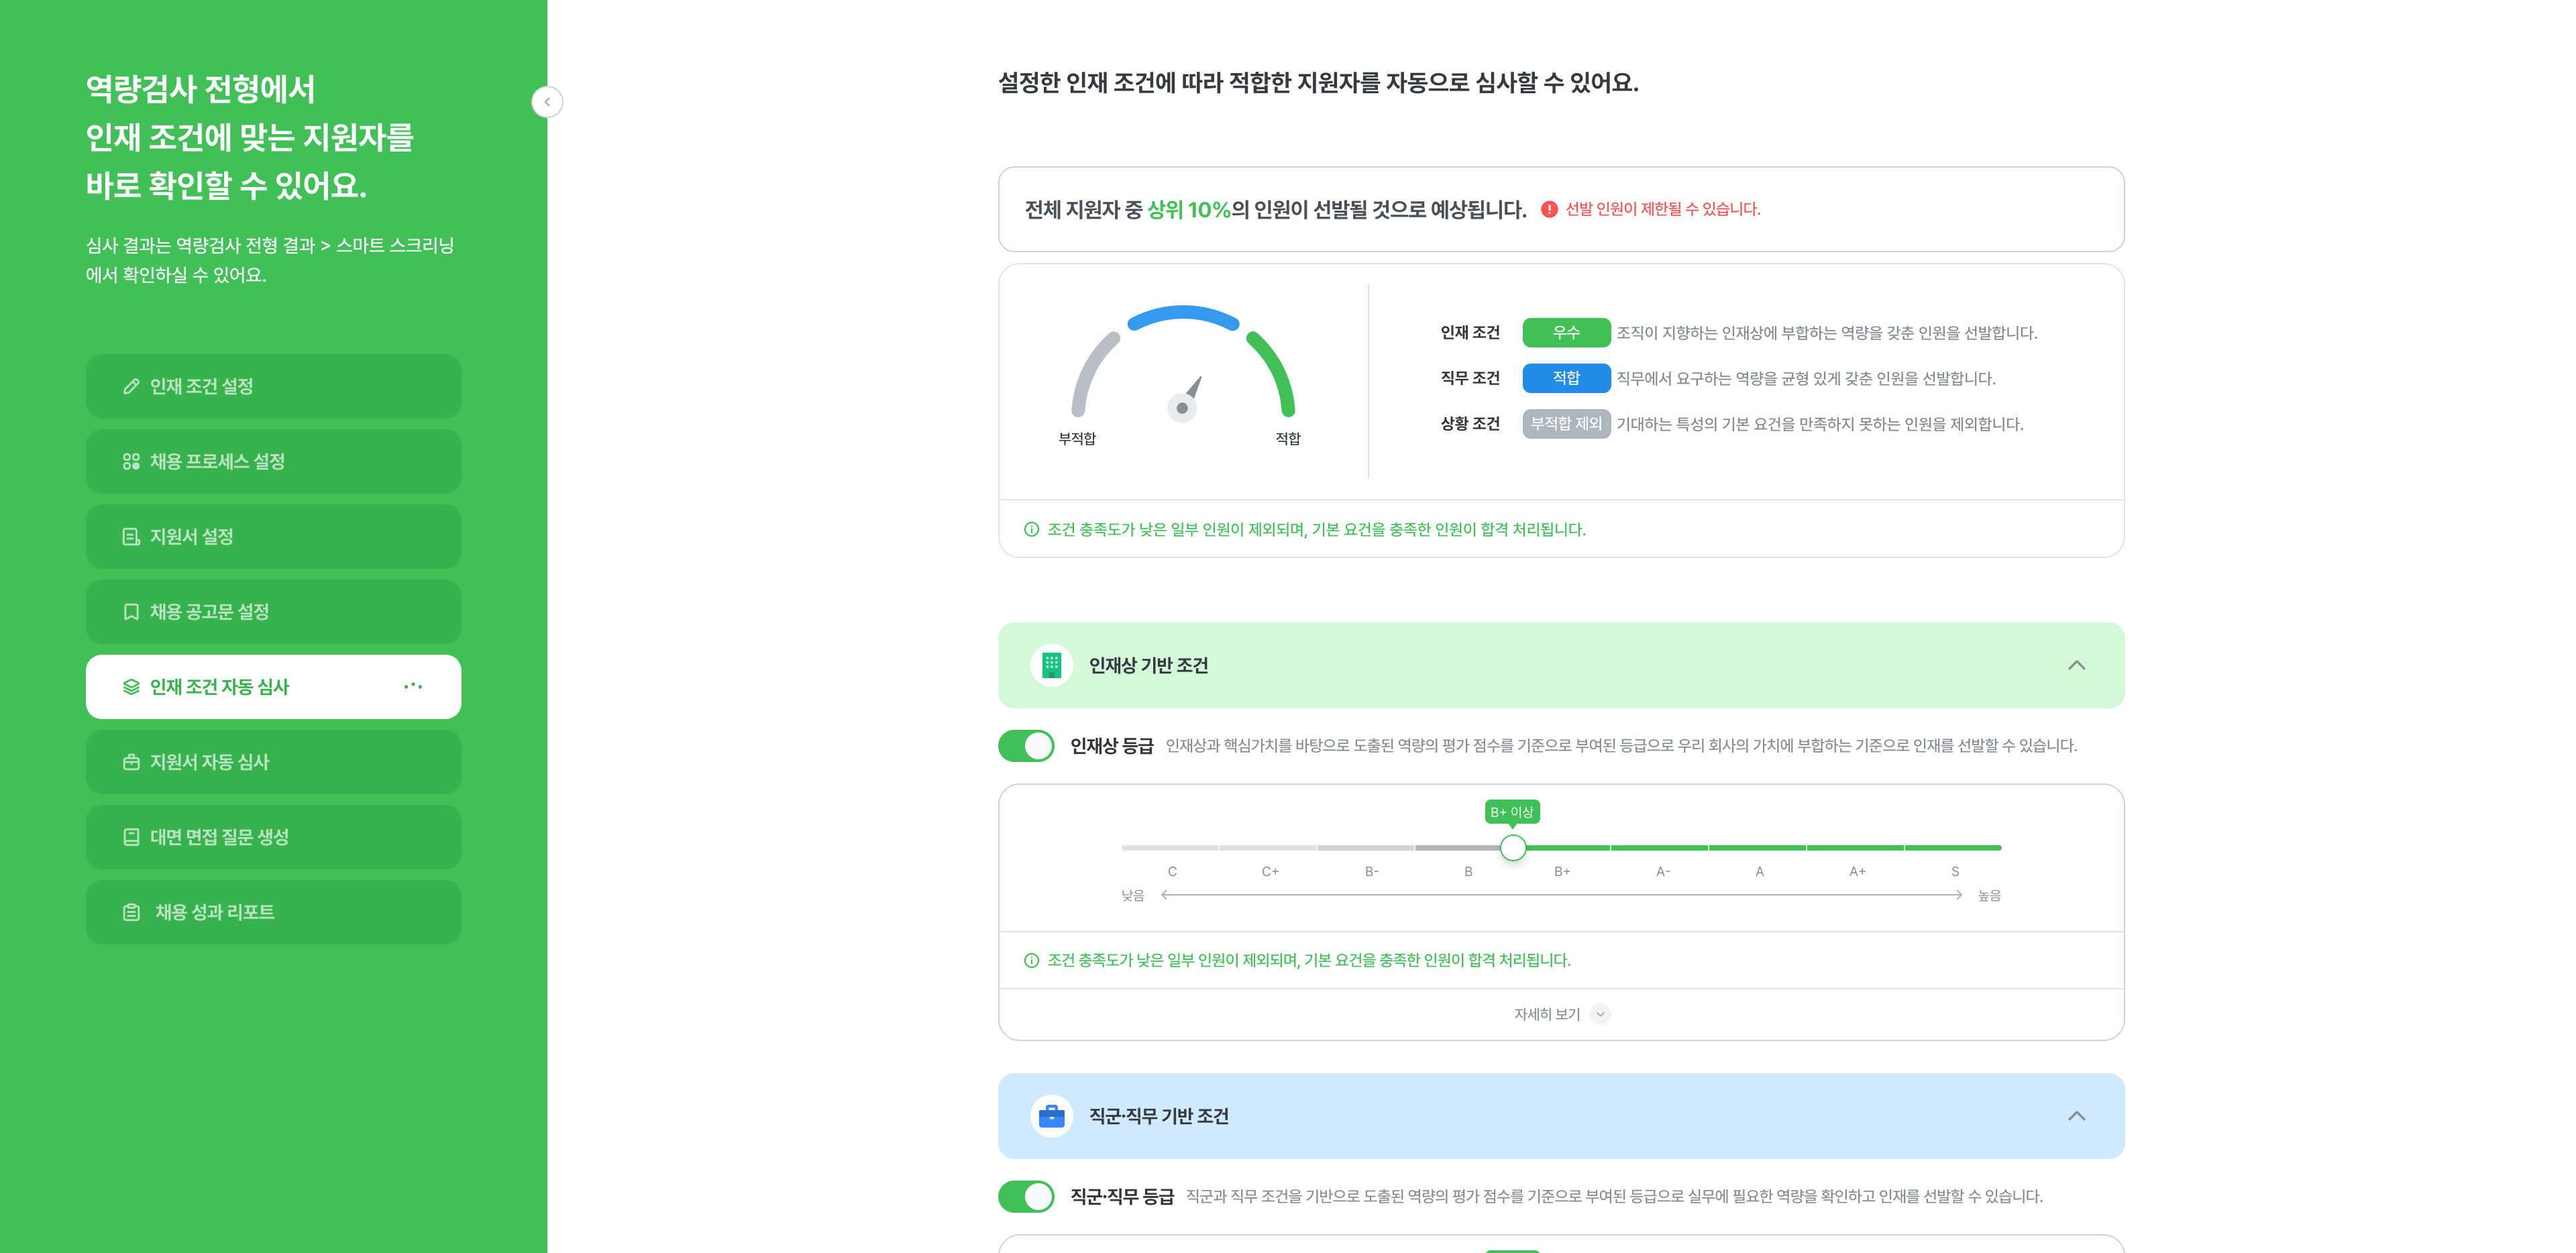This screenshot has width=2576, height=1253.
Task: Open the 지원서 자동 심사 menu
Action: [273, 762]
